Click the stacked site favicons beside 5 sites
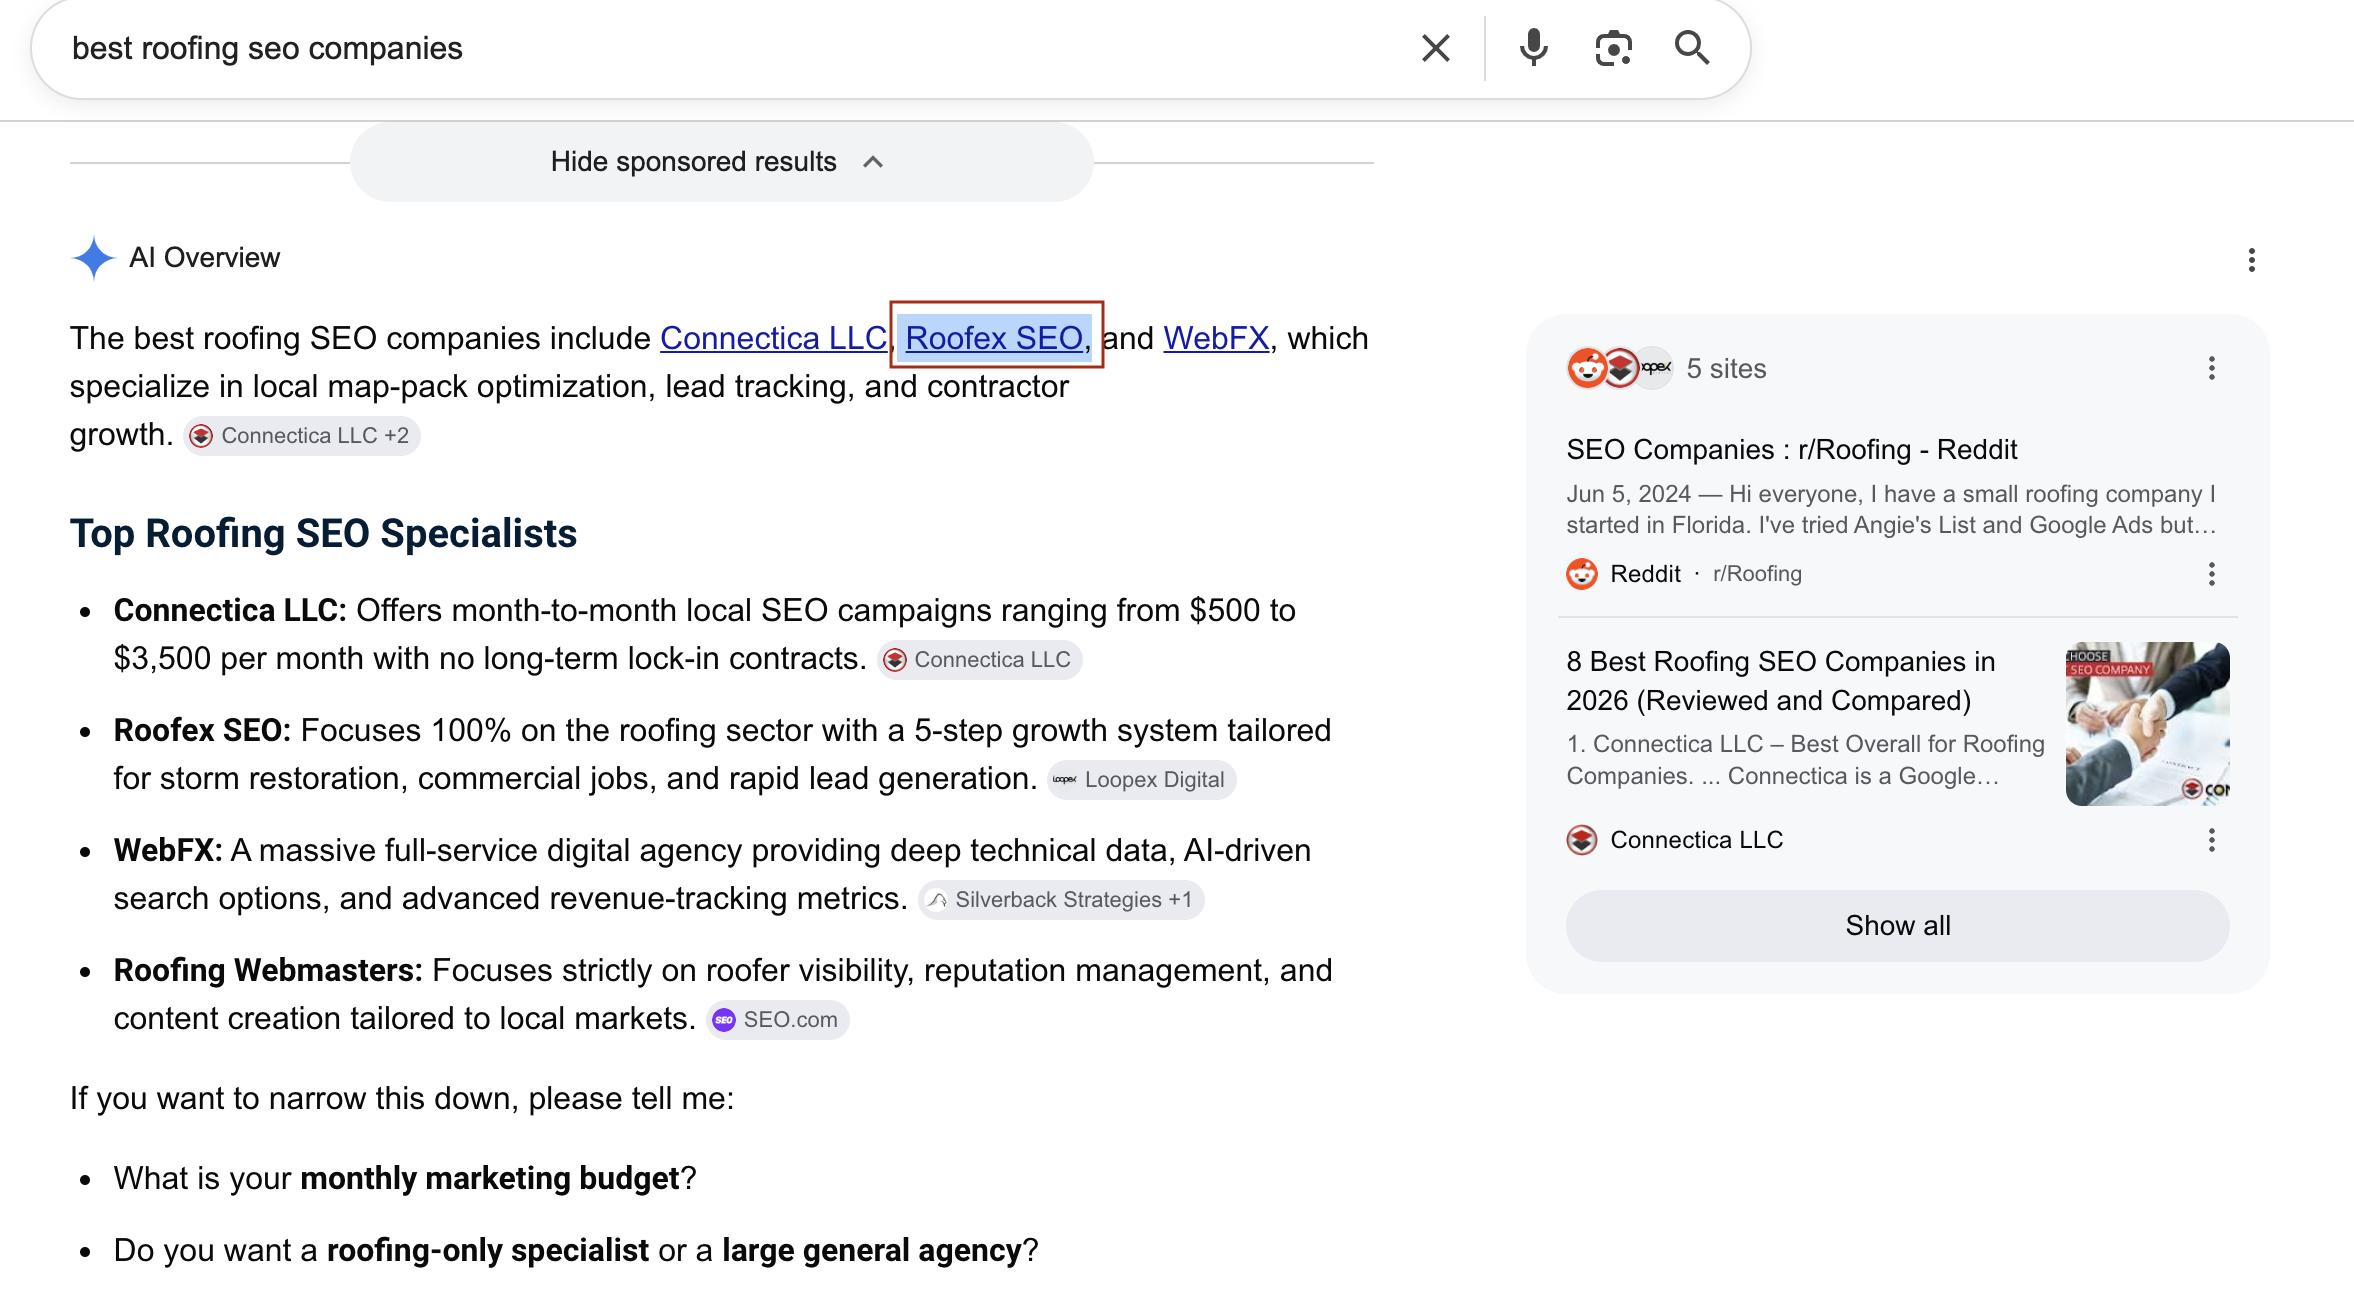This screenshot has width=2354, height=1296. coord(1619,368)
